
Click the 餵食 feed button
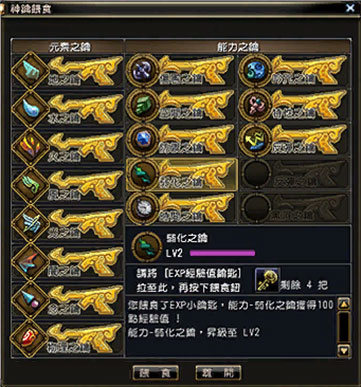pos(156,372)
